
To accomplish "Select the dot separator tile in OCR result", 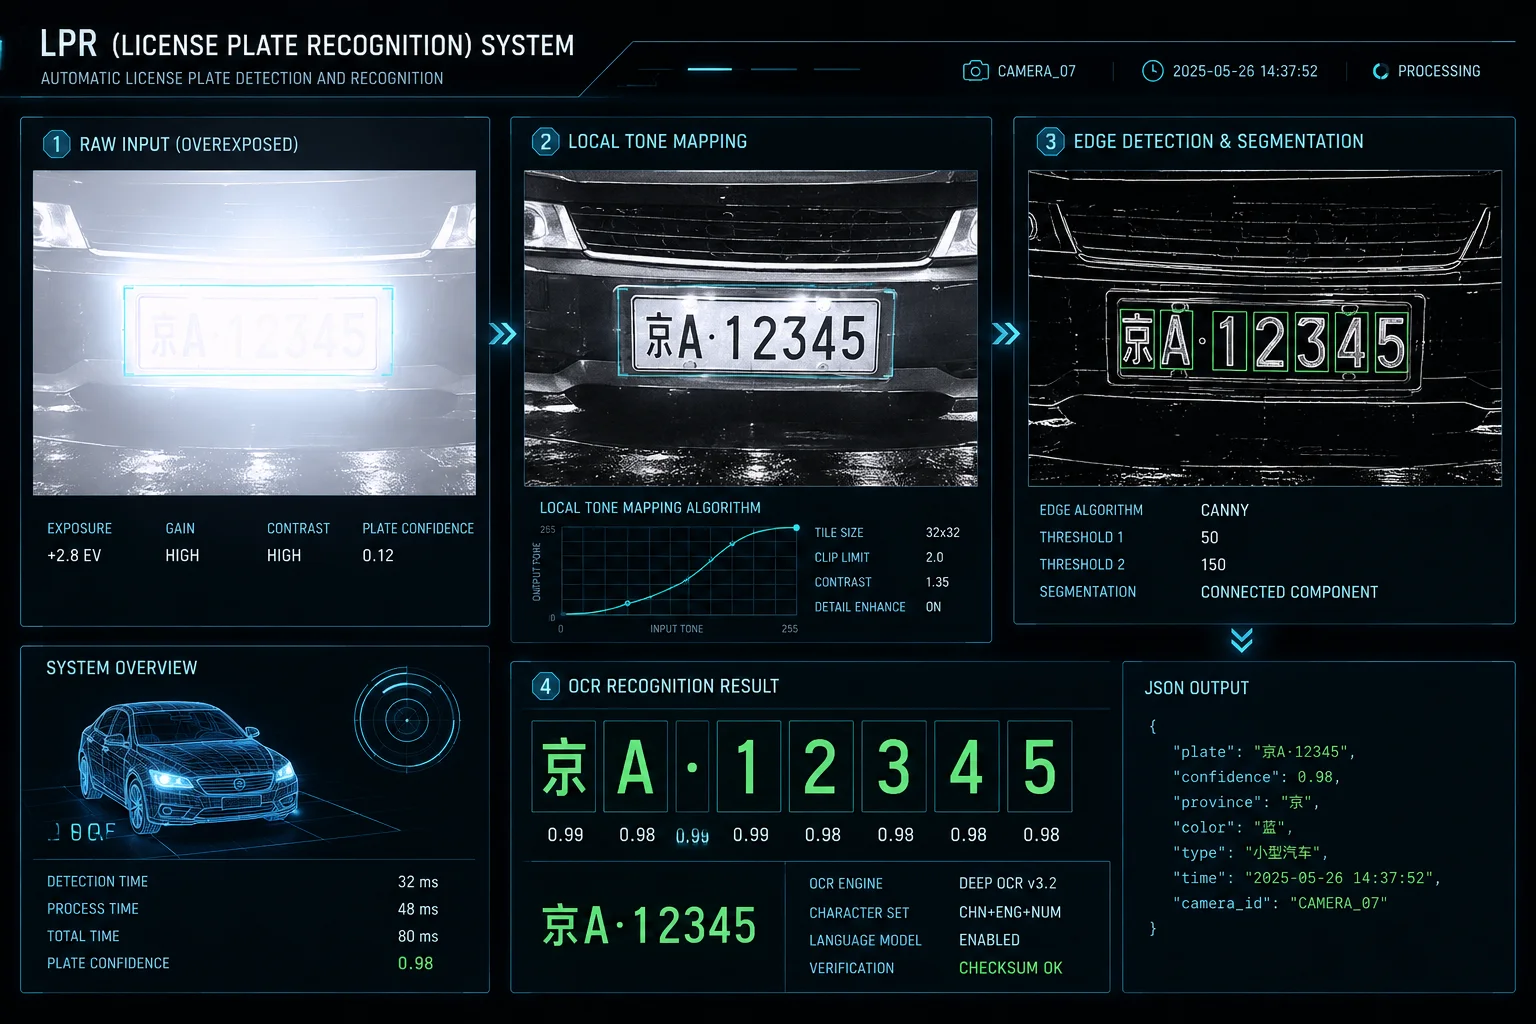I will click(x=692, y=766).
